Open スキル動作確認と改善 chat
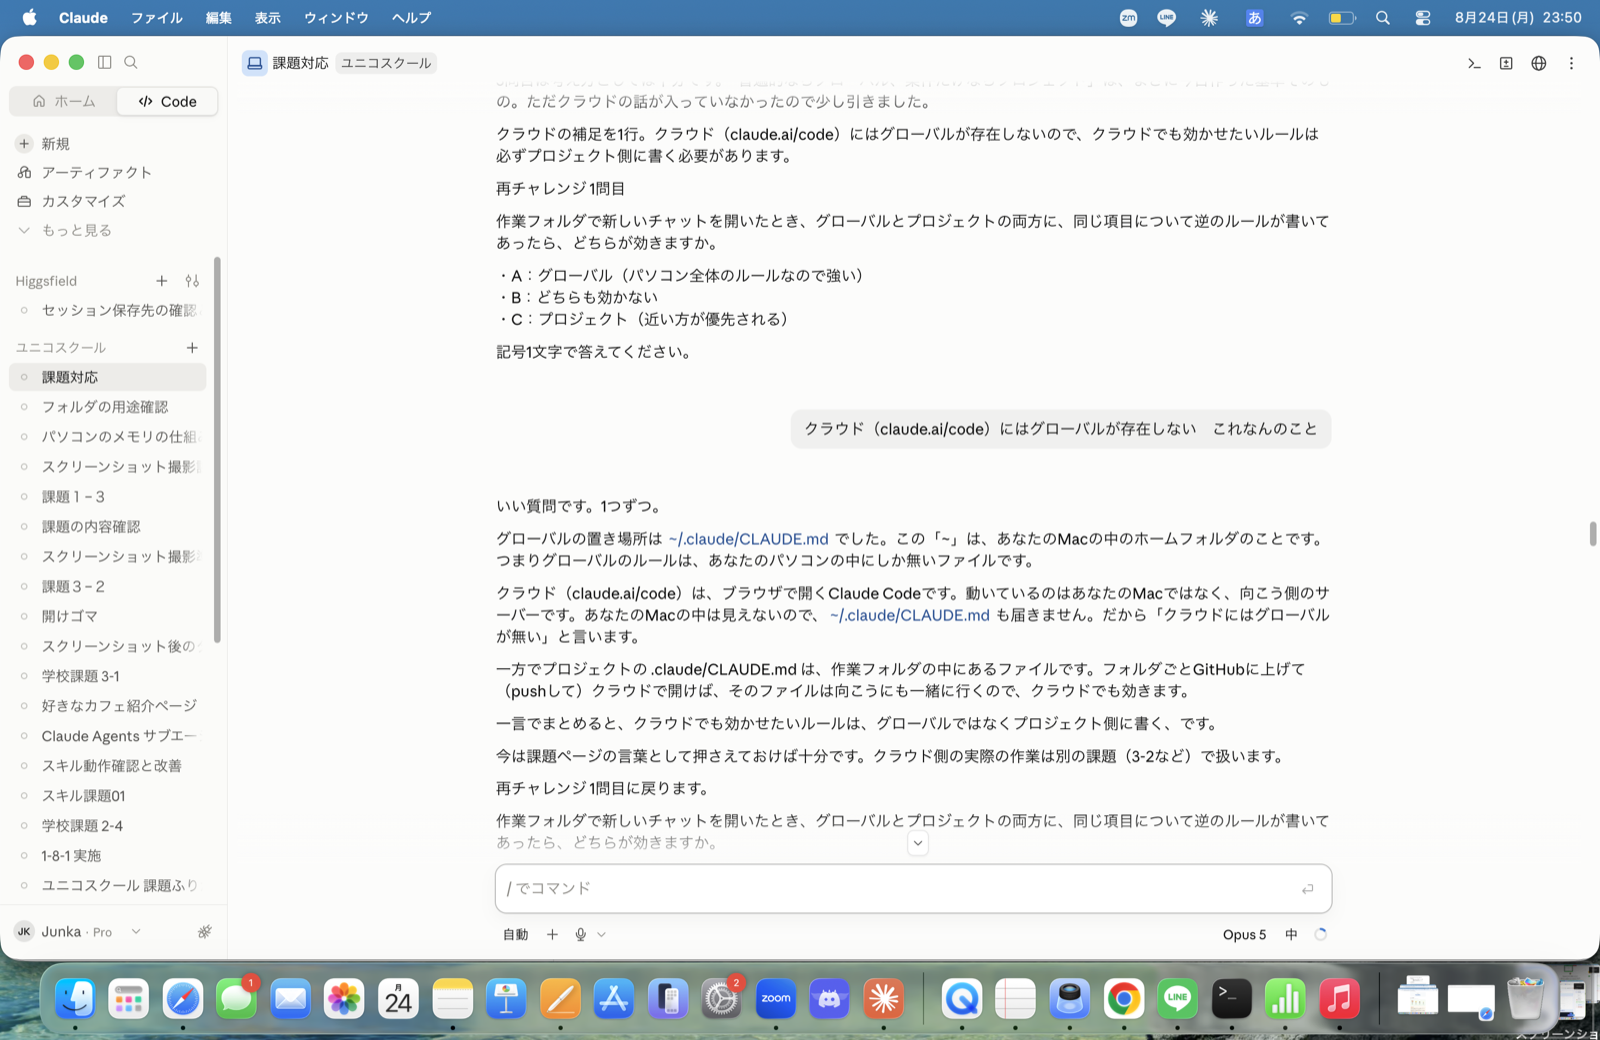 coord(108,766)
